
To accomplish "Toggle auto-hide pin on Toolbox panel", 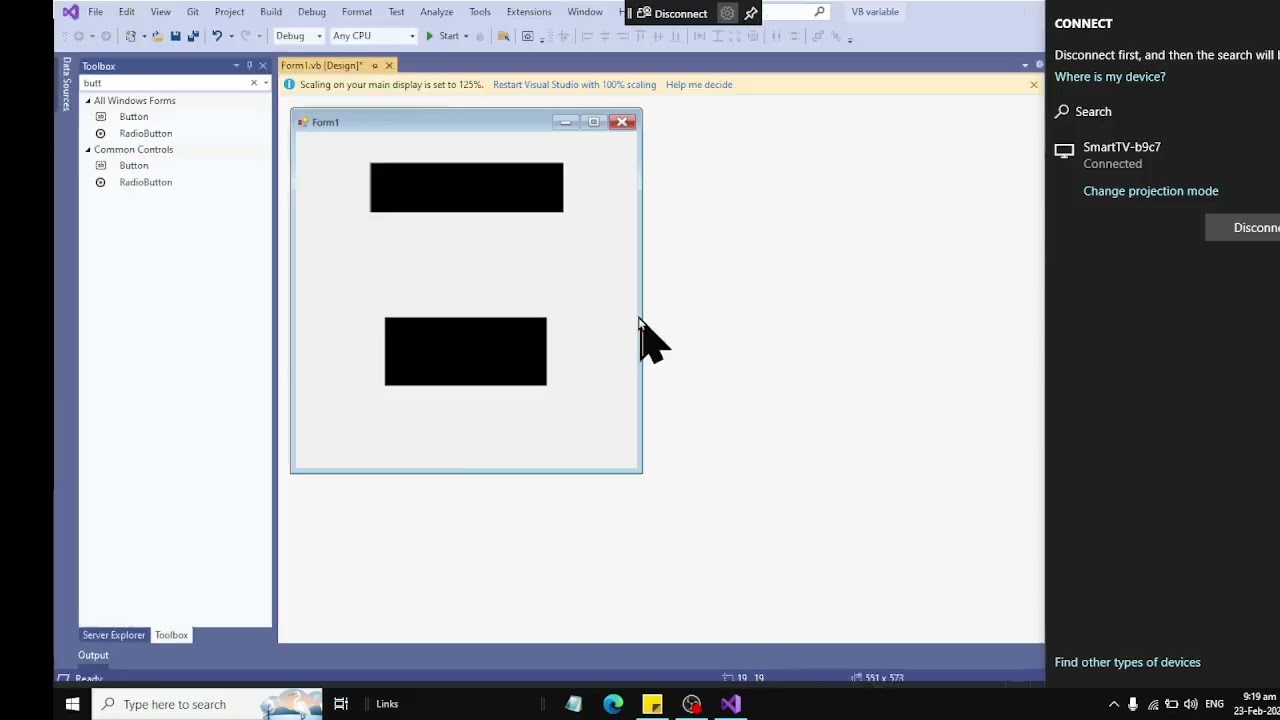I will 249,66.
